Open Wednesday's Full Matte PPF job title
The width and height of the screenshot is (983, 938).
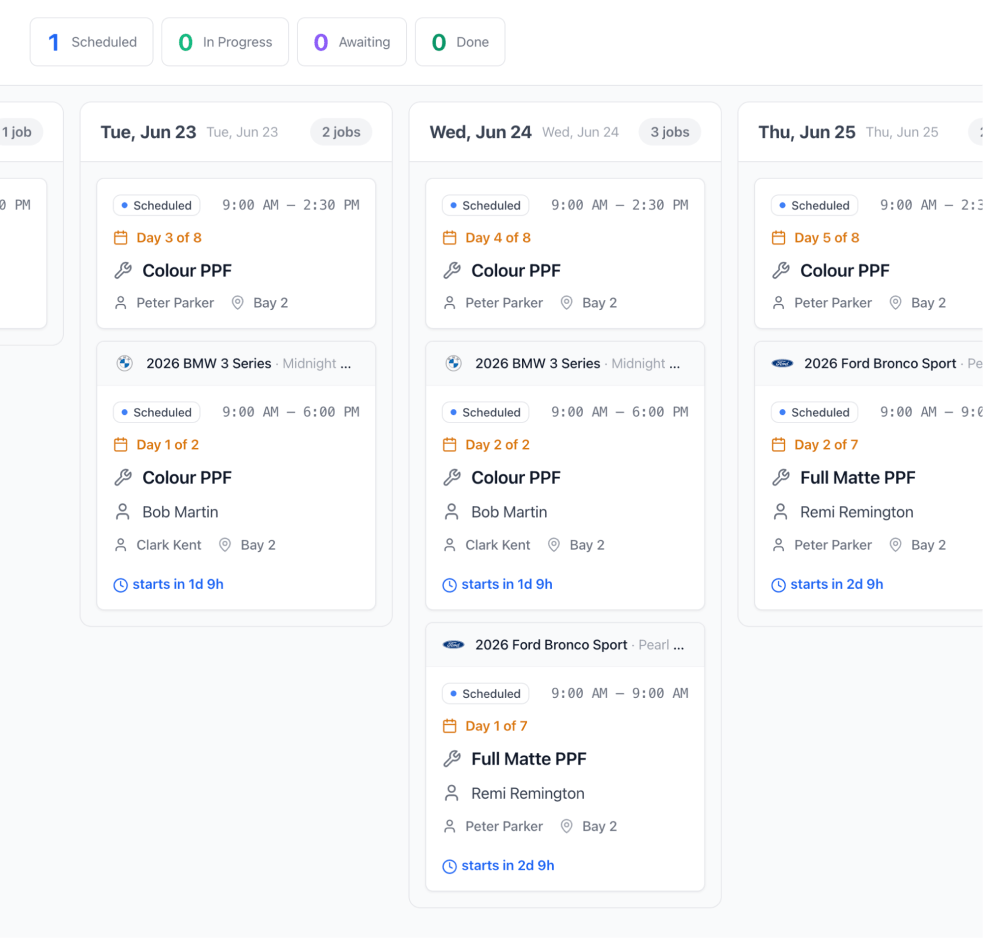click(x=528, y=759)
